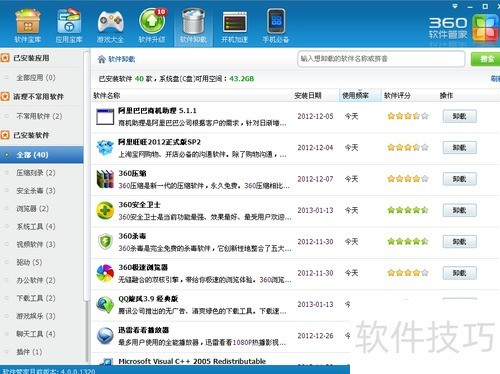Screen dimensions: 500x374
Task: Uninstall 阿里巴巴商机助理 5.1.1 via 卸载 button
Action: [460, 116]
